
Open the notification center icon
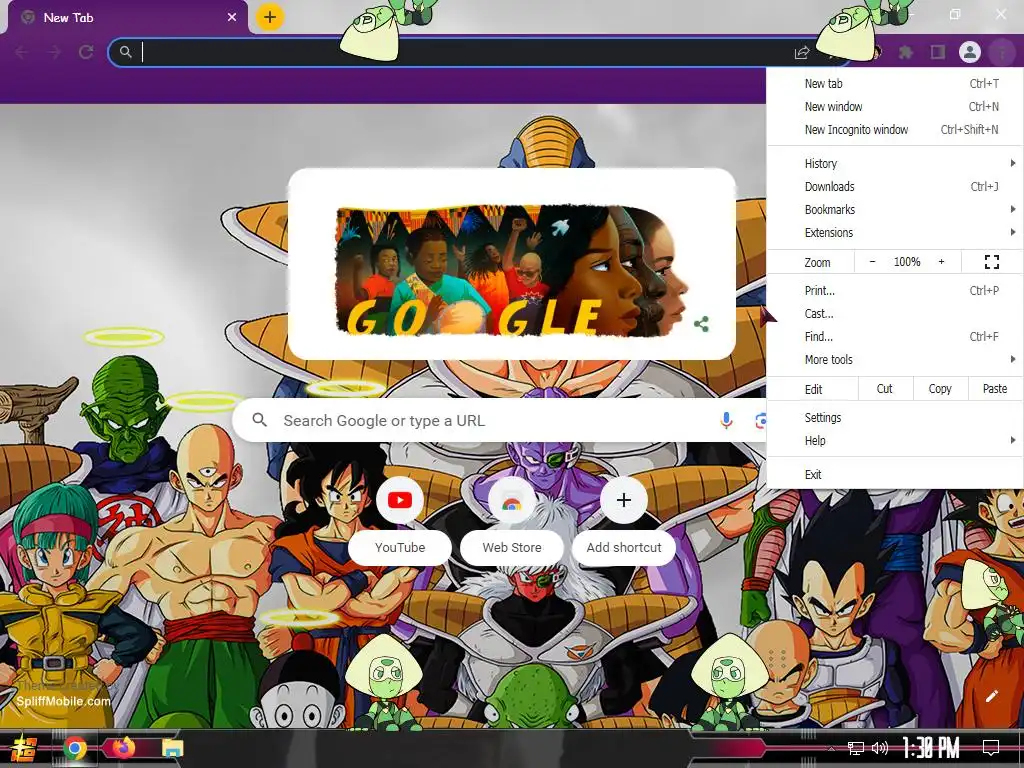coord(991,748)
